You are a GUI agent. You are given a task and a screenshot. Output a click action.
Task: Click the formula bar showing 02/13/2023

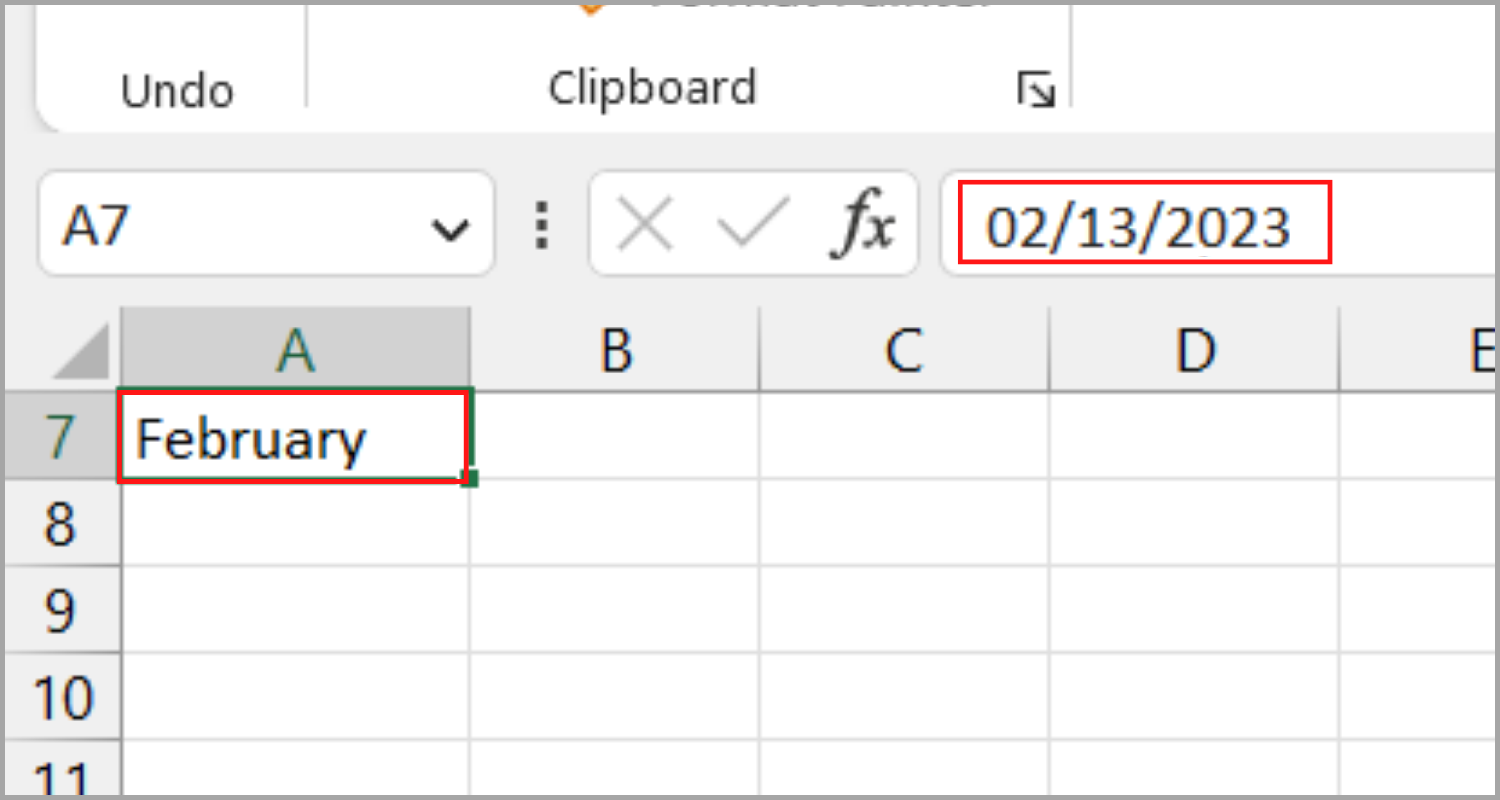(x=1140, y=224)
